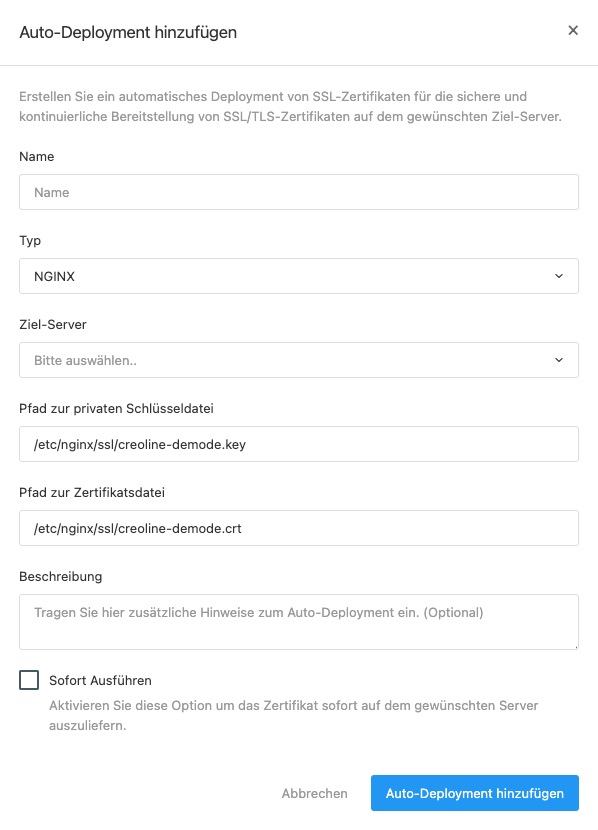Click the 'Ziel-Server' field label
598x830 pixels.
(53, 324)
